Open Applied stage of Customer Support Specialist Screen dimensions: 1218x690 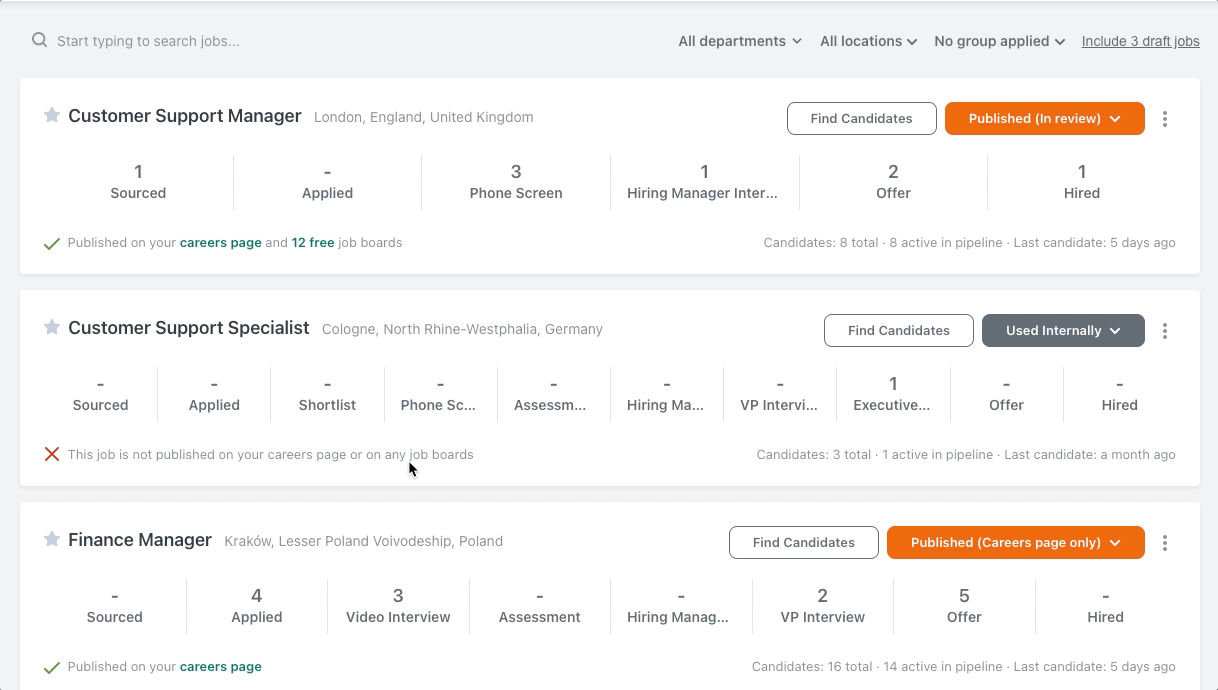(x=214, y=394)
